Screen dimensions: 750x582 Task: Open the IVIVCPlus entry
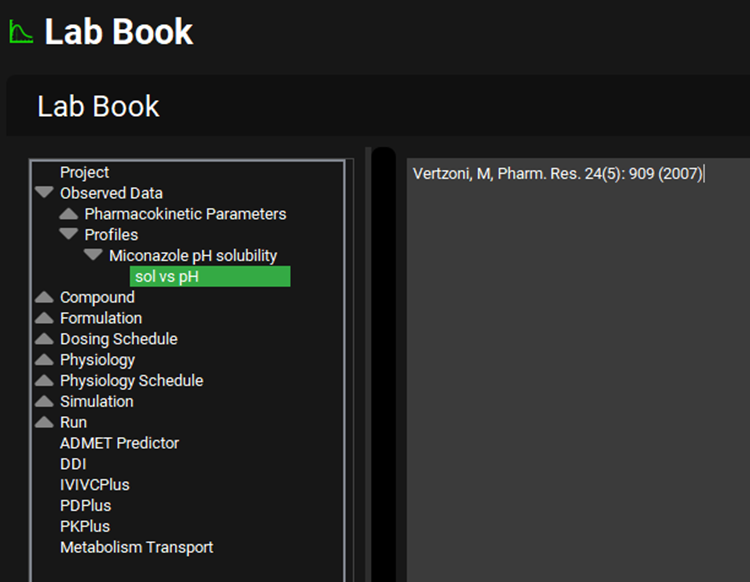click(x=94, y=485)
